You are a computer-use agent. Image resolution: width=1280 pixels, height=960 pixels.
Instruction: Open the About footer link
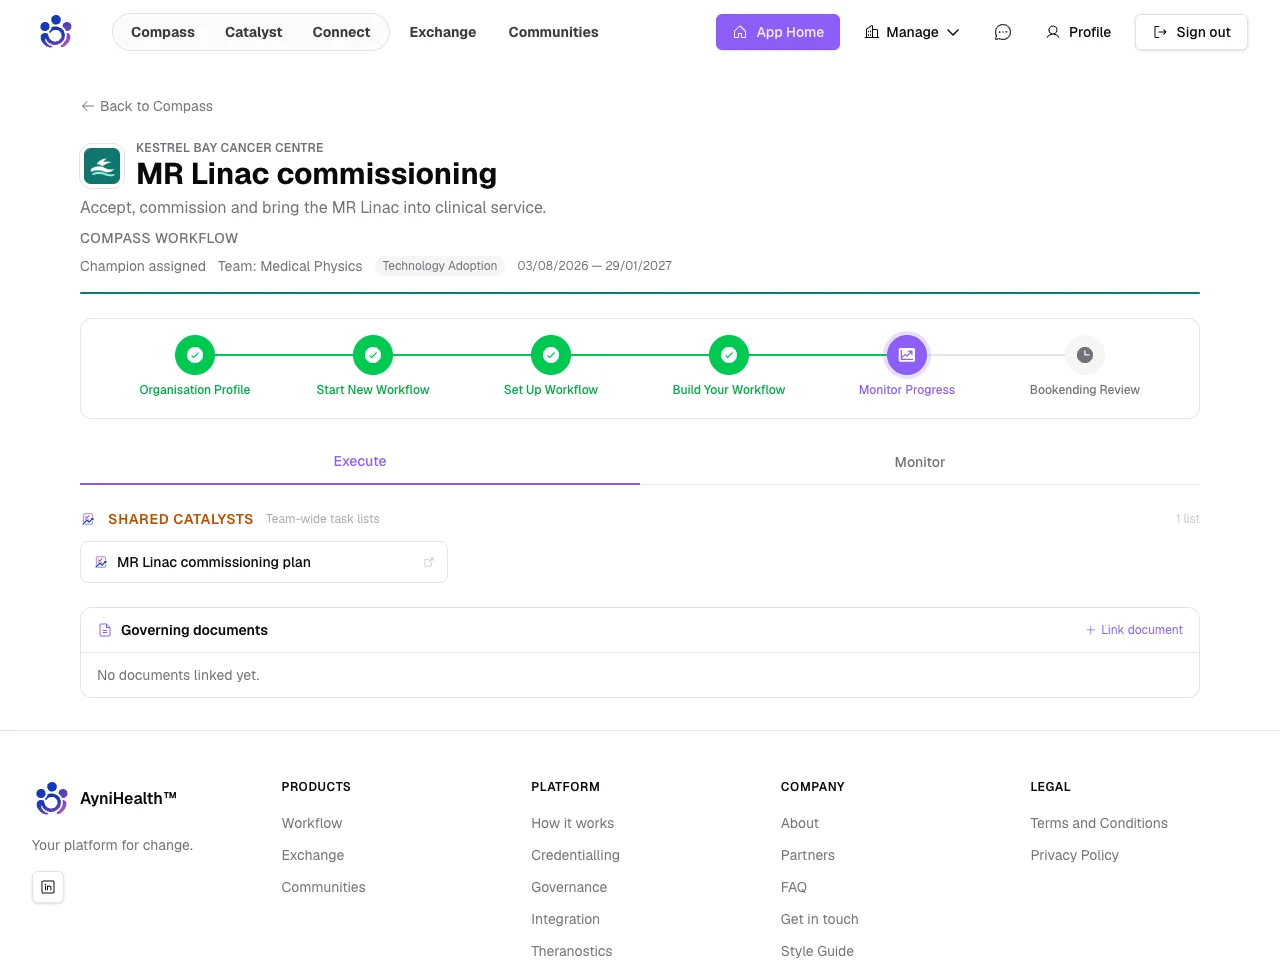(800, 823)
